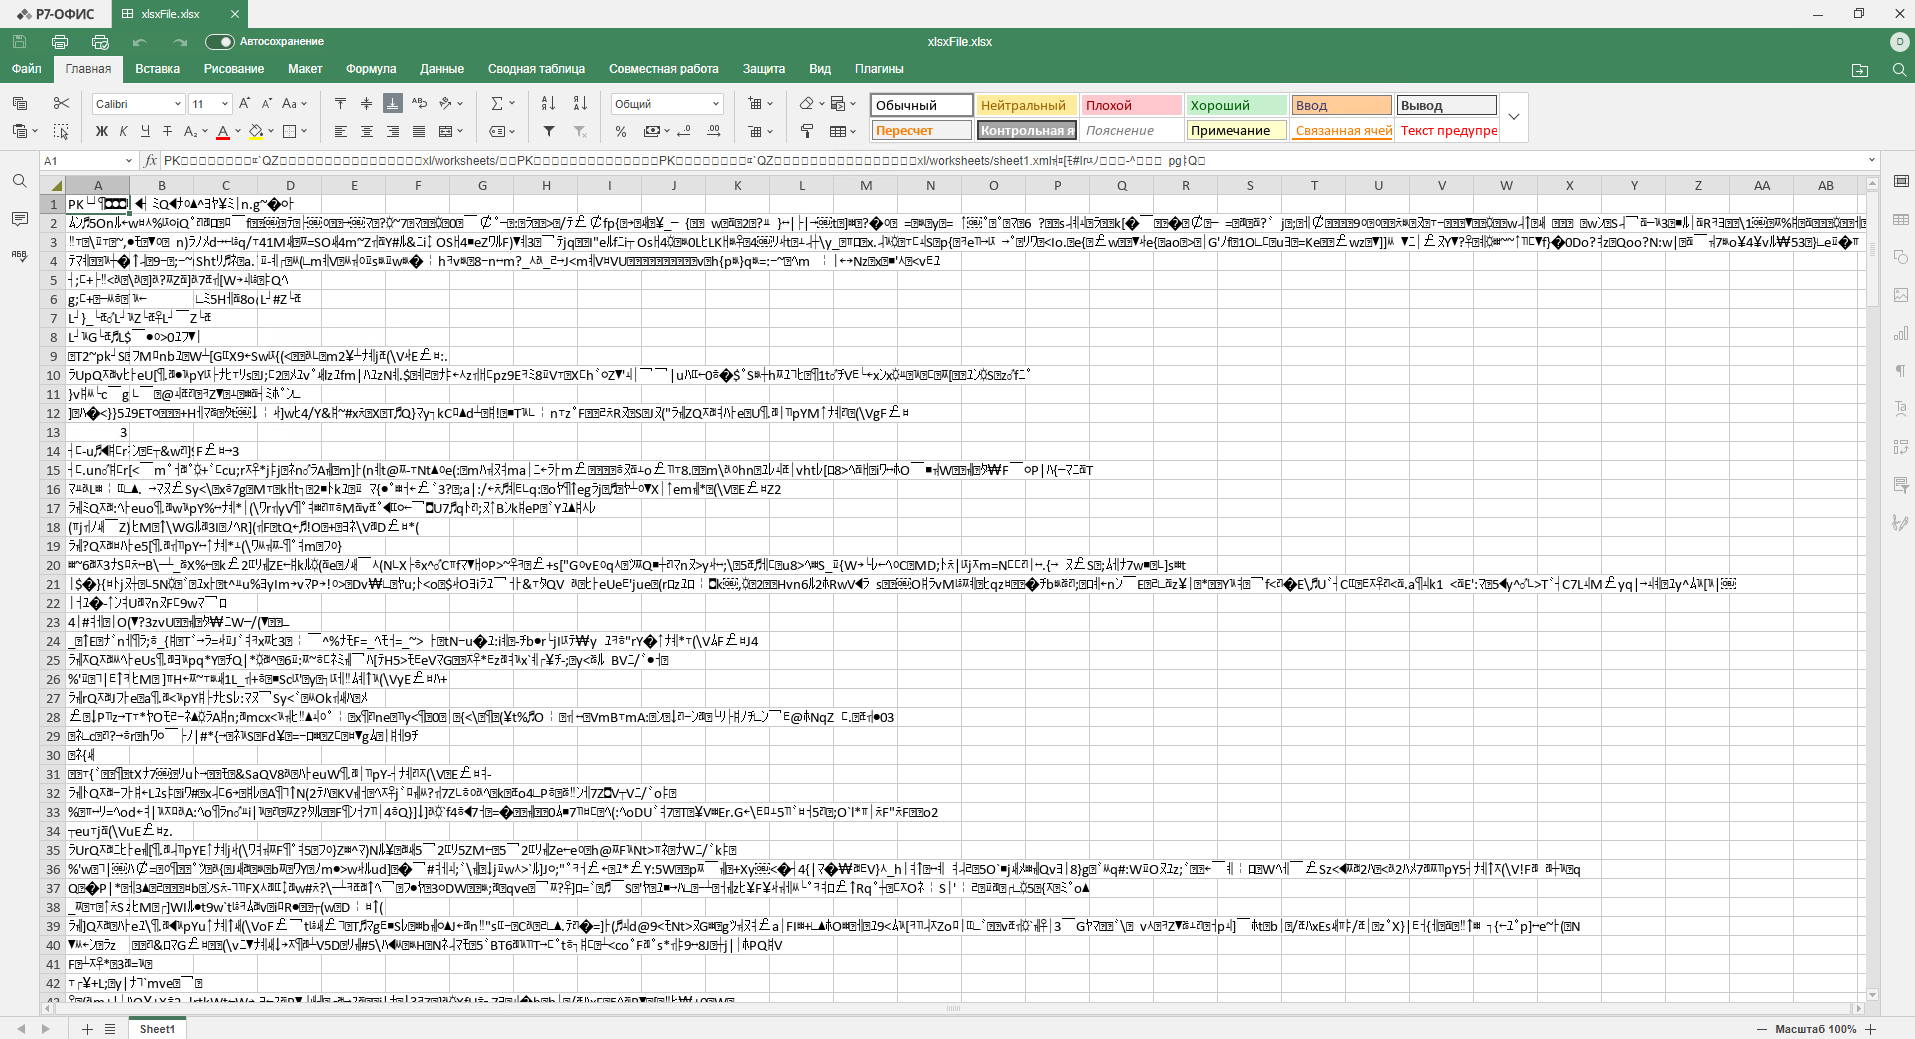
Task: Toggle italic К formatting
Action: pyautogui.click(x=123, y=131)
